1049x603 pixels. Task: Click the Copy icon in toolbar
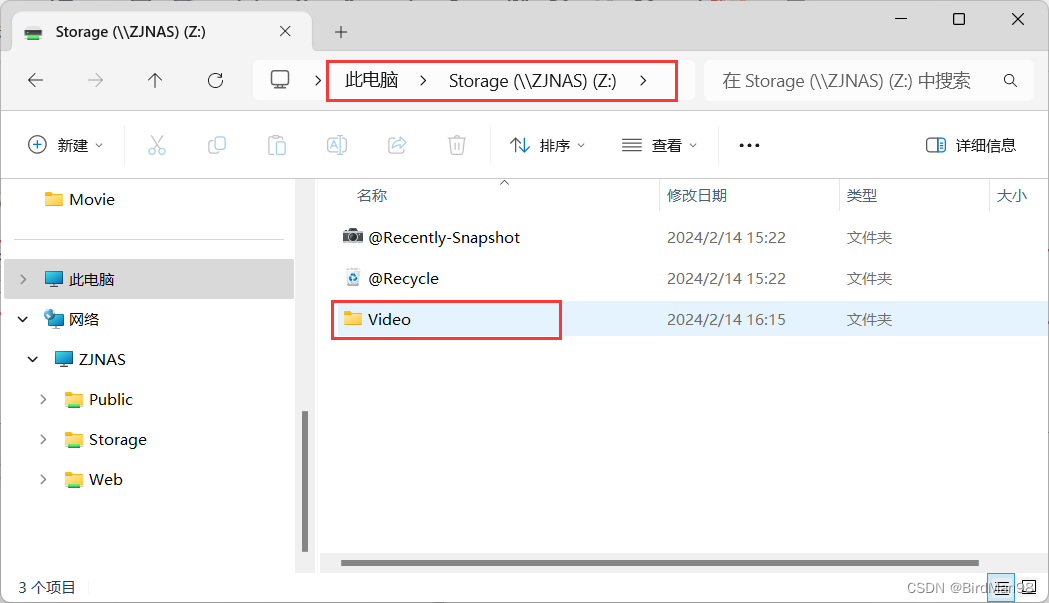point(217,145)
